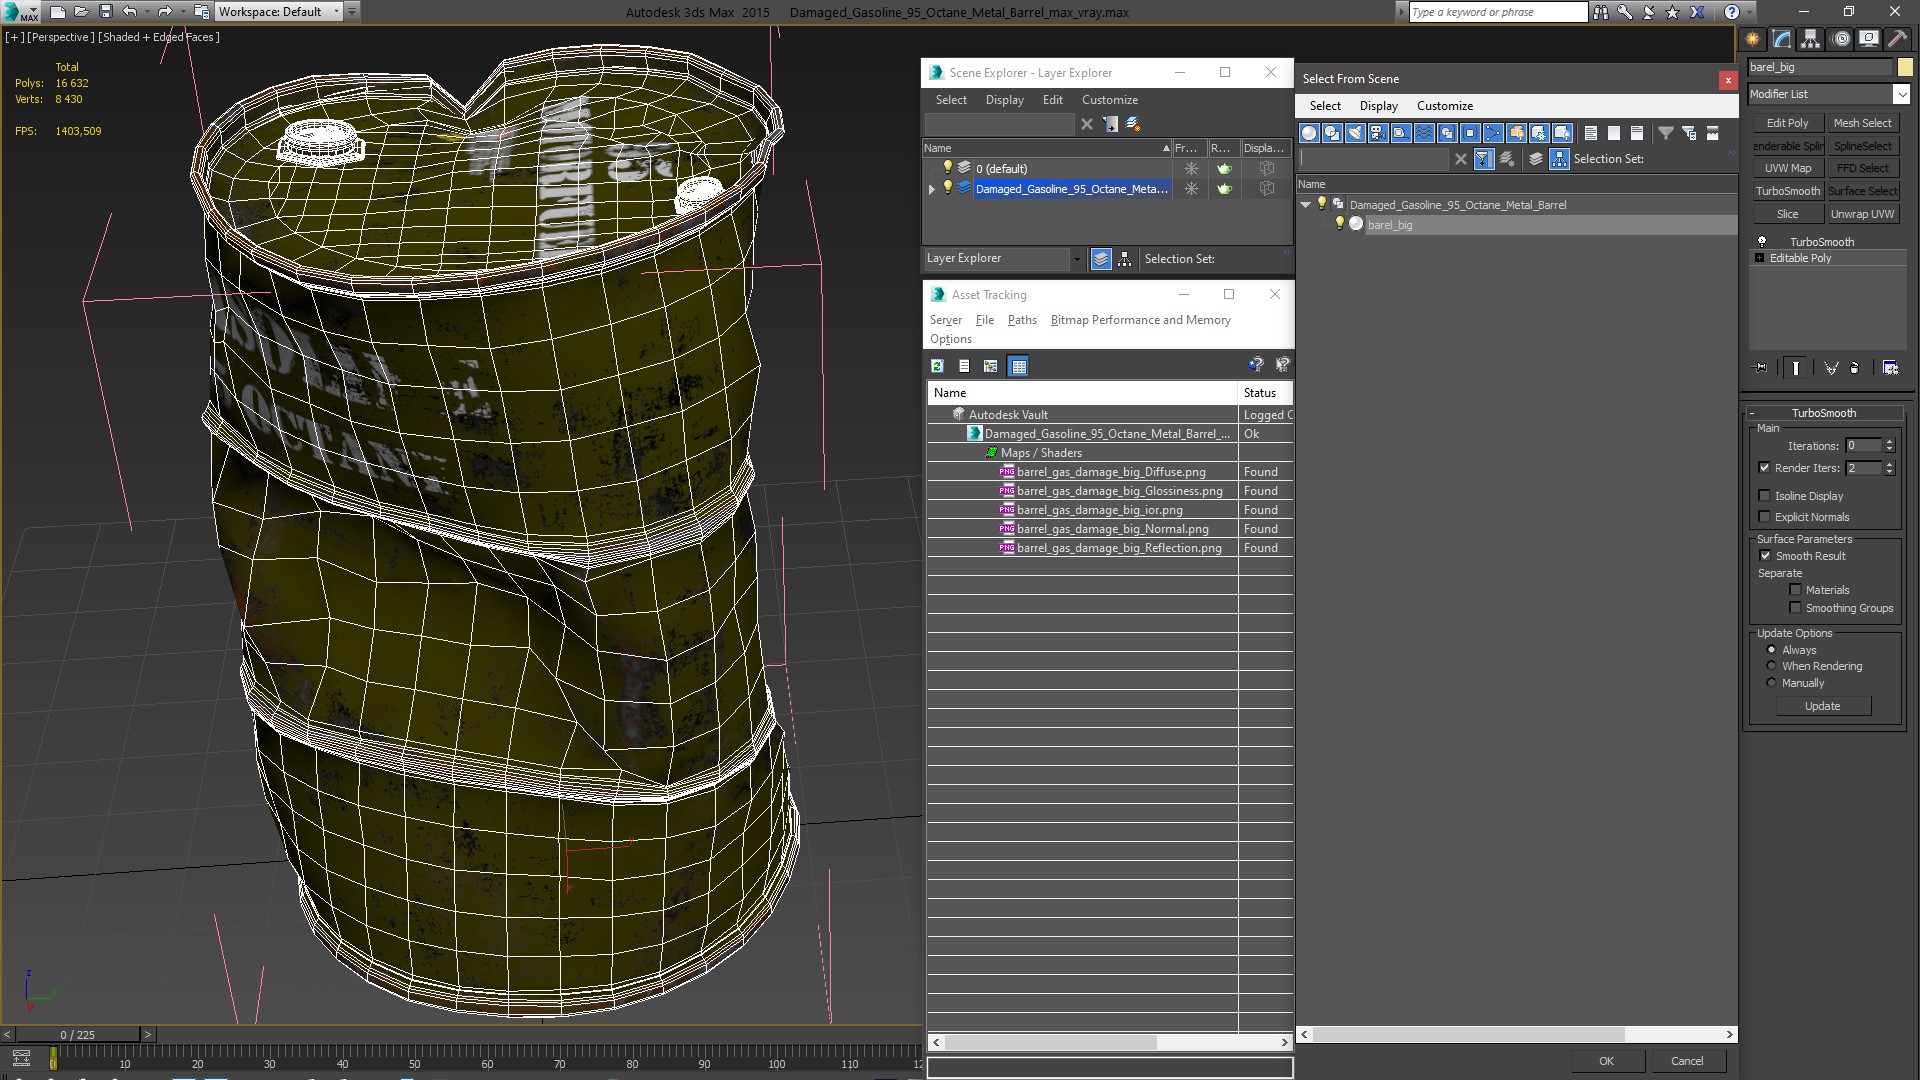Toggle visibility bulb of 0 (default) layer
The width and height of the screenshot is (1920, 1080).
(x=948, y=168)
